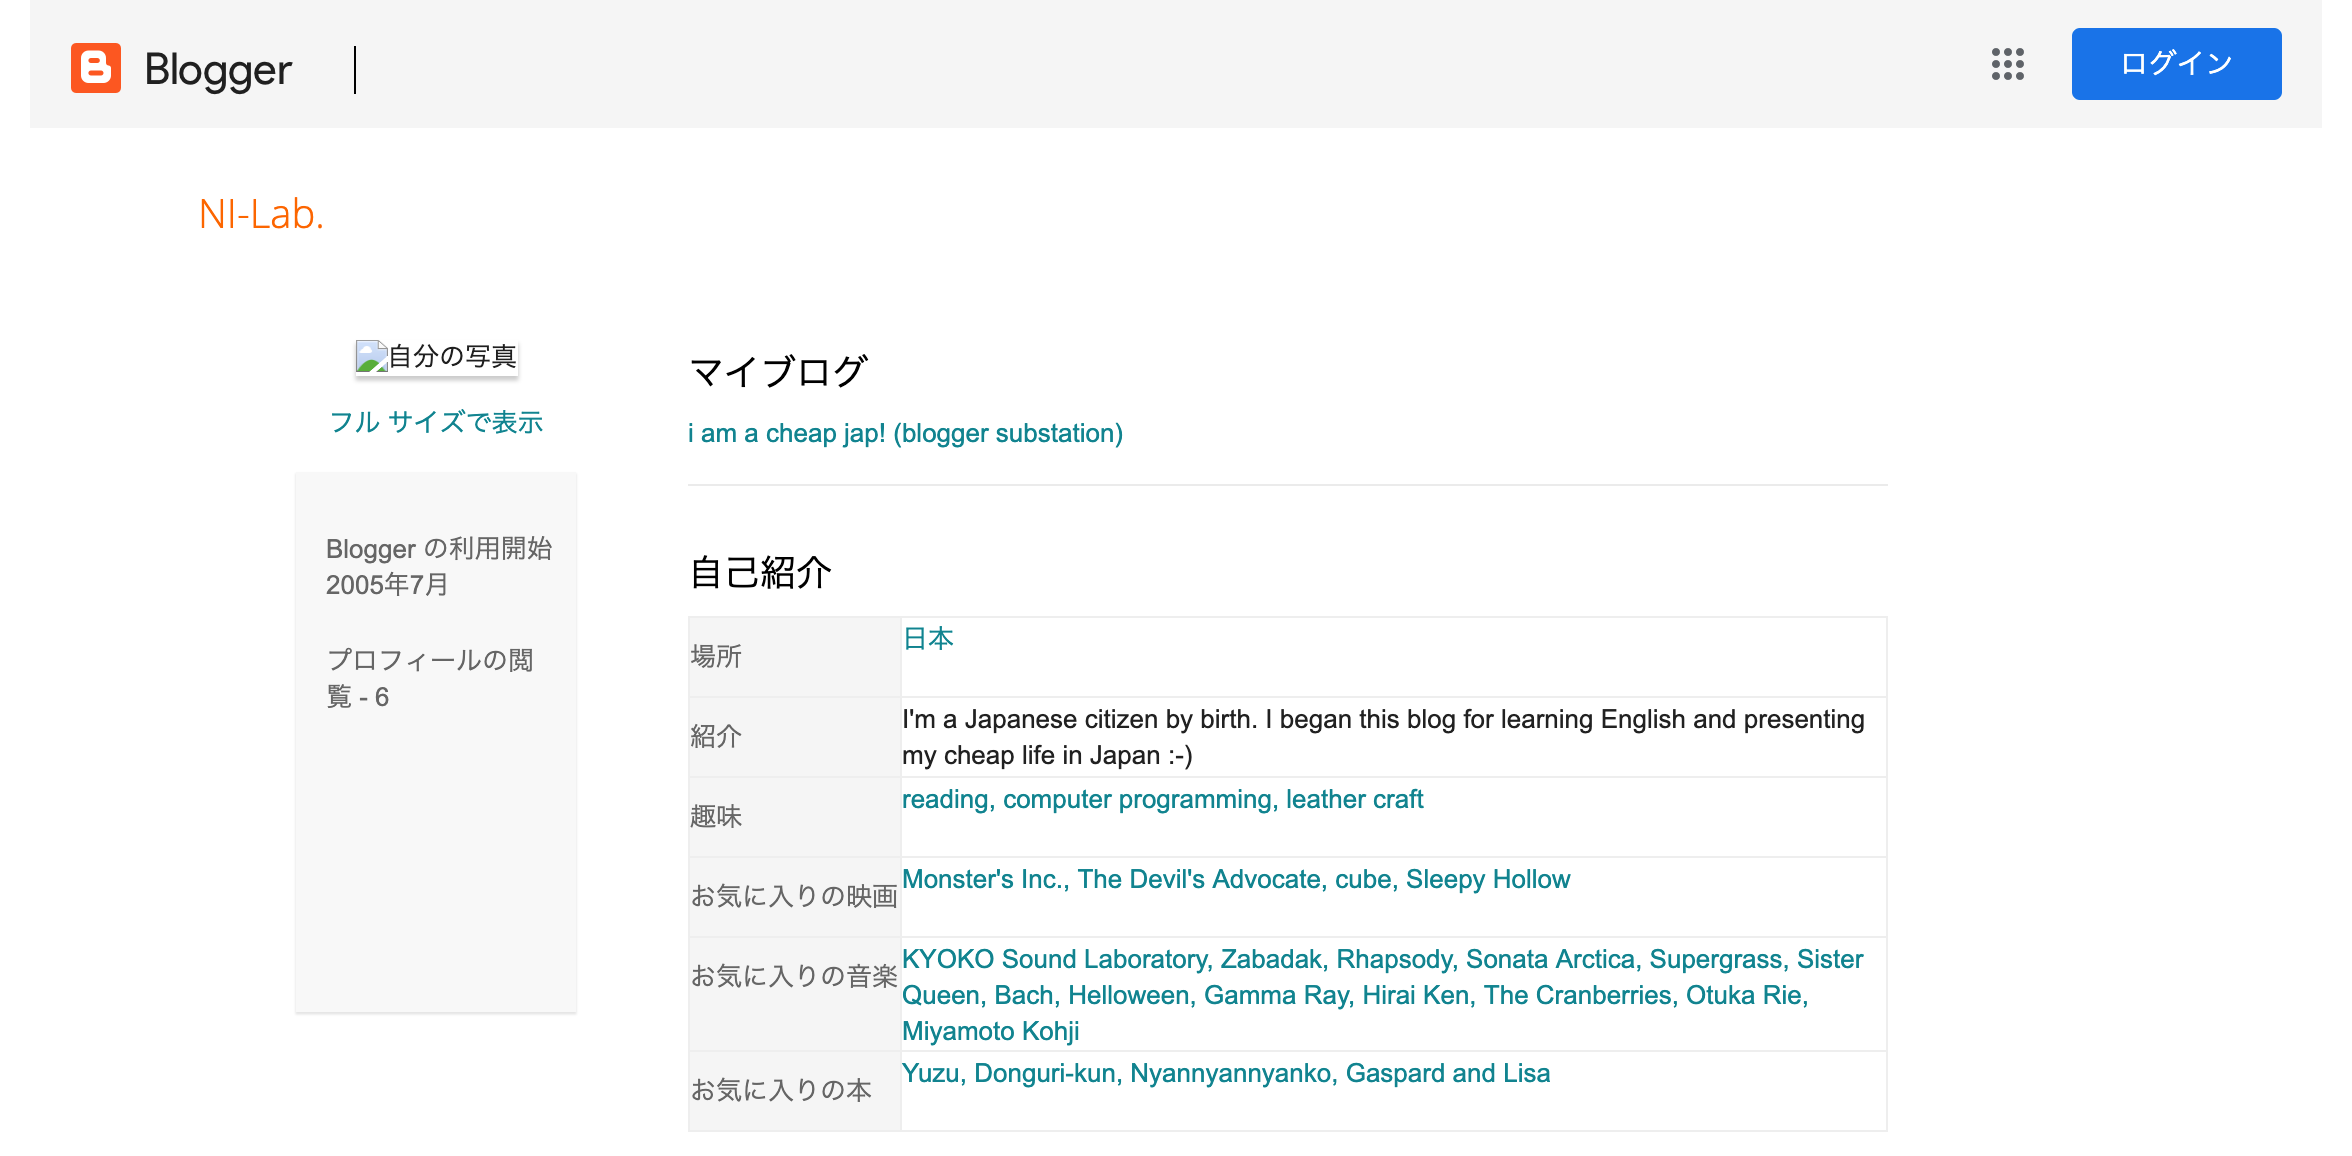The image size is (2352, 1156).
Task: Click The Cranberries music link
Action: point(1578,995)
